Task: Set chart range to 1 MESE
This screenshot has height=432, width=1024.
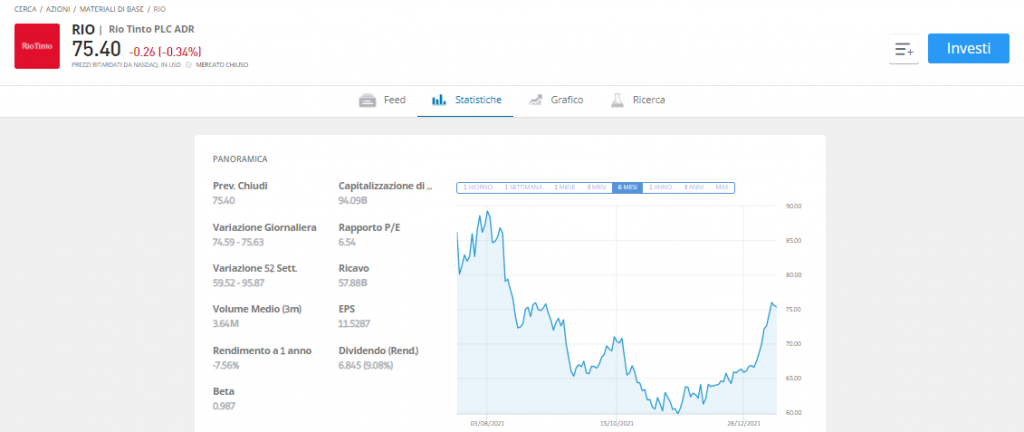Action: (564, 187)
